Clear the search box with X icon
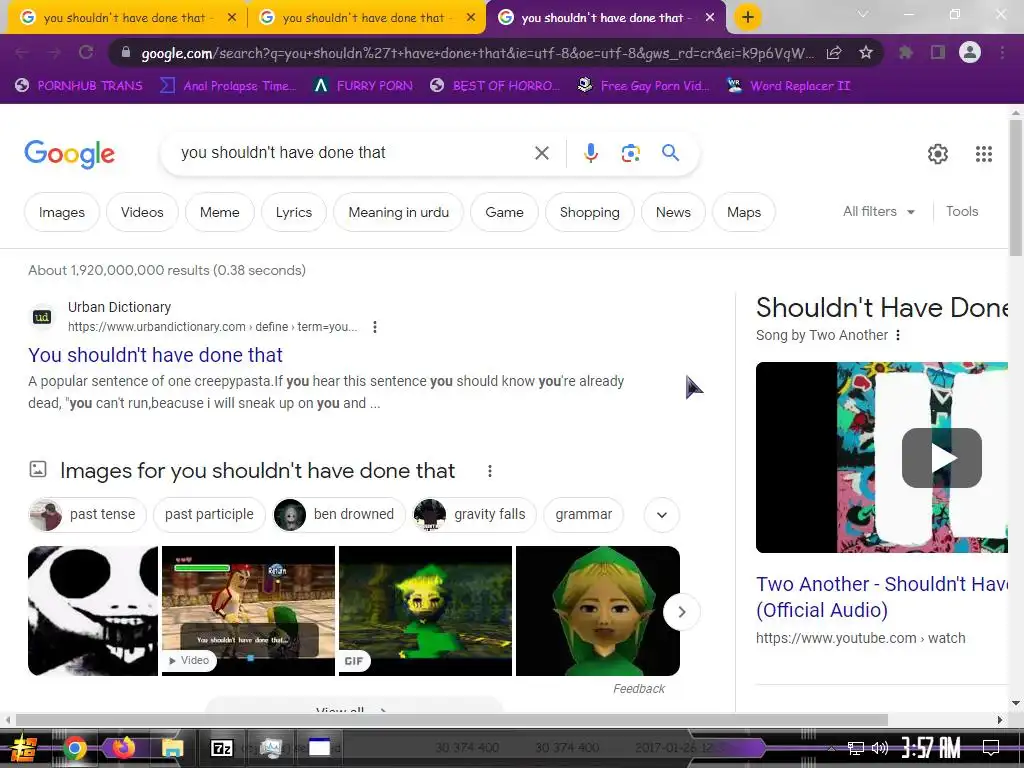Viewport: 1024px width, 768px height. pos(541,153)
